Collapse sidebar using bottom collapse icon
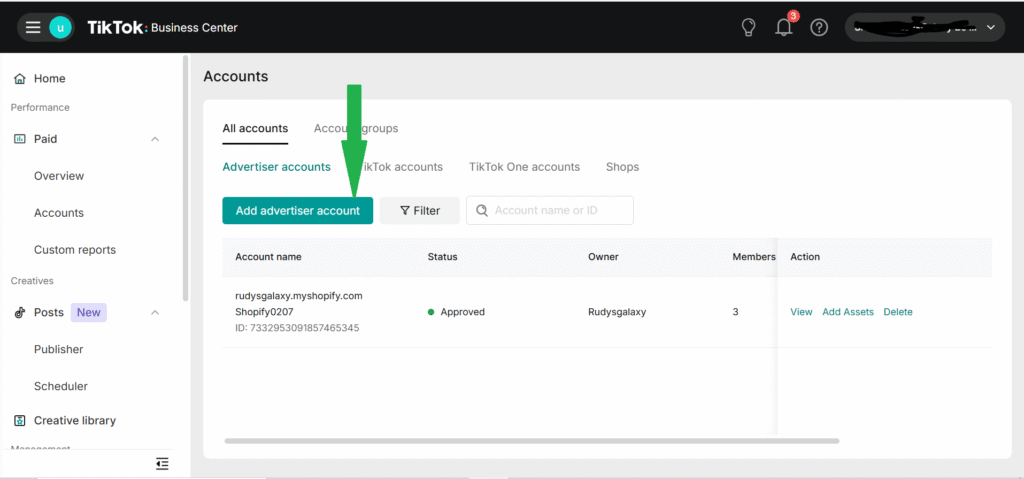Image resolution: width=1024 pixels, height=479 pixels. pyautogui.click(x=162, y=463)
